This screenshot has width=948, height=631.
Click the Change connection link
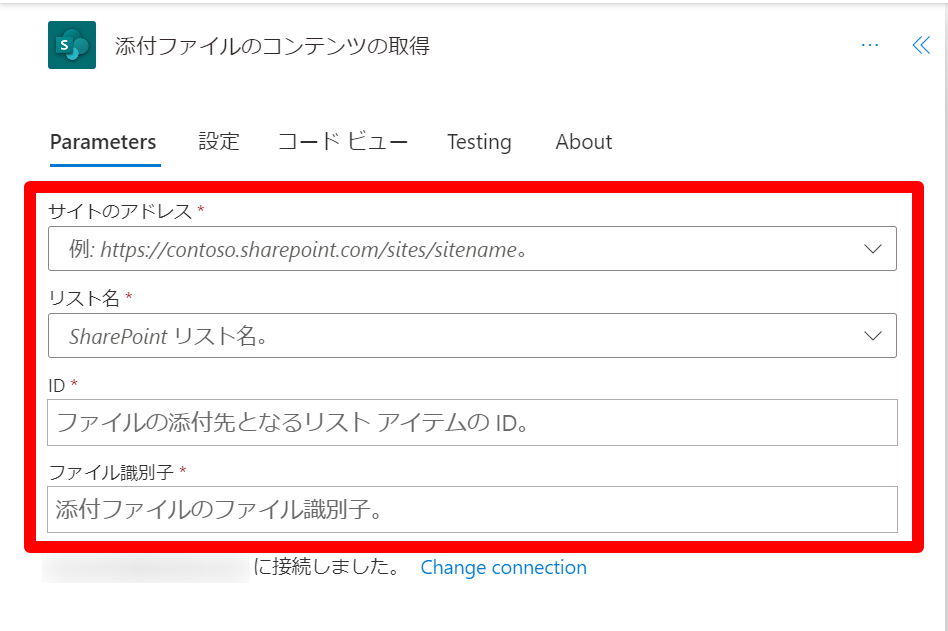(x=503, y=568)
